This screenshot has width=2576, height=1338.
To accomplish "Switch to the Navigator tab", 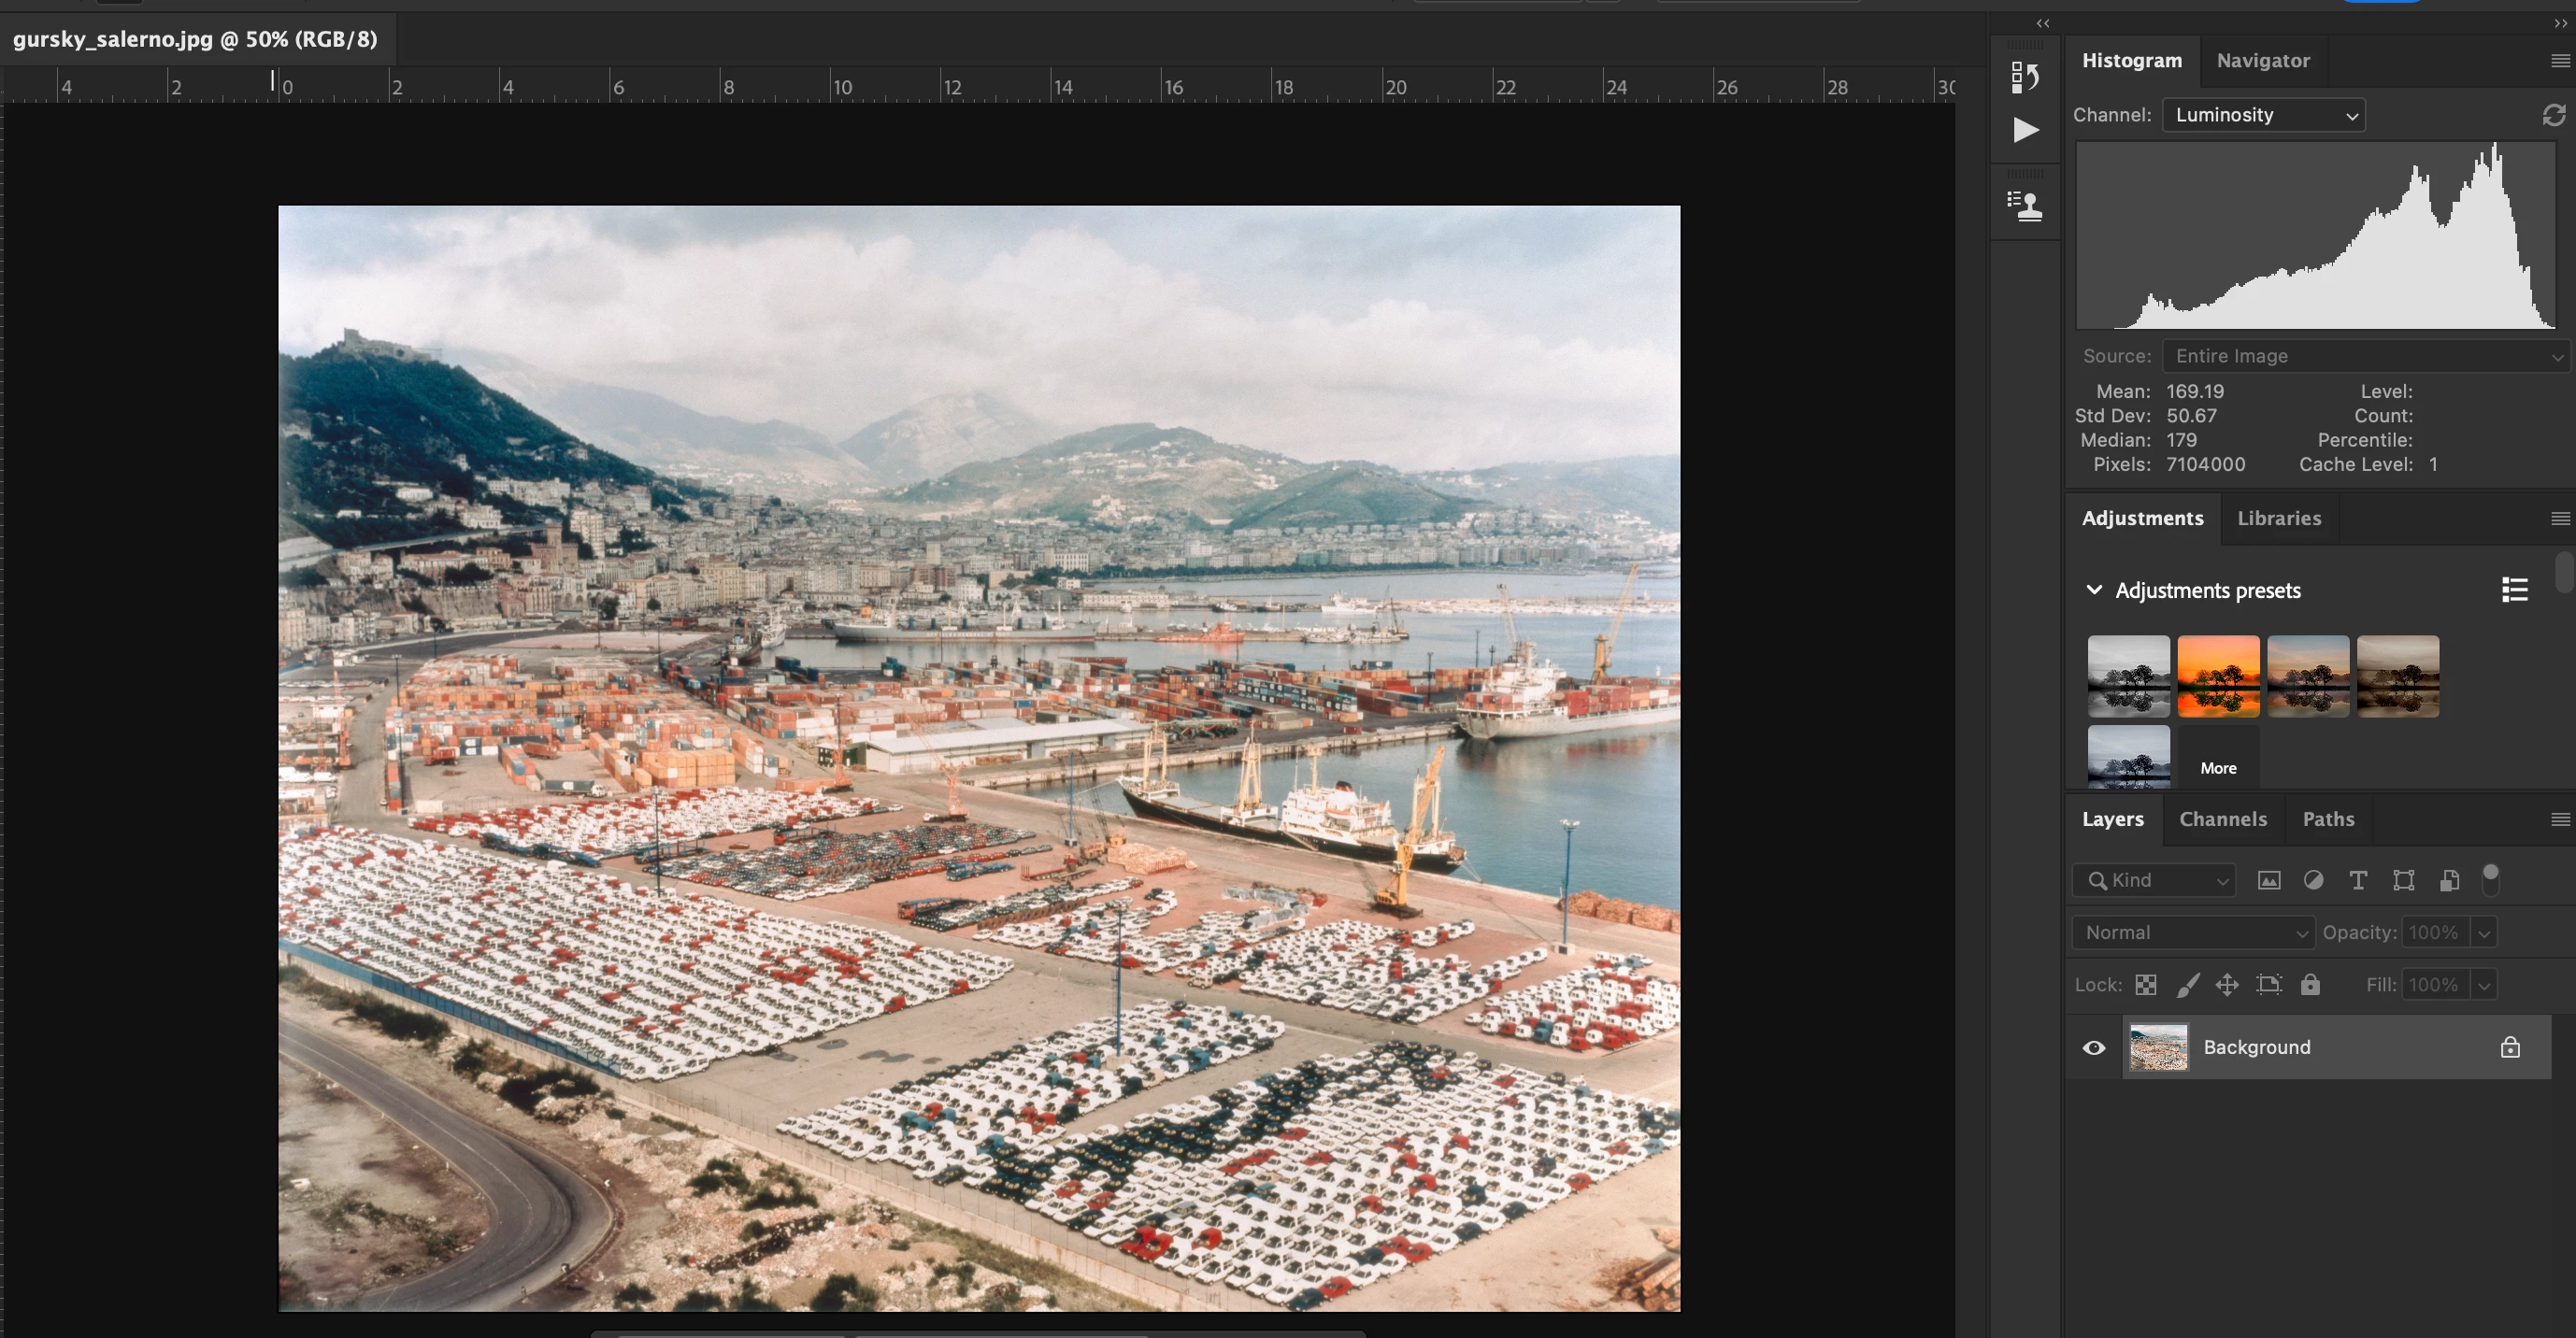I will (x=2263, y=61).
